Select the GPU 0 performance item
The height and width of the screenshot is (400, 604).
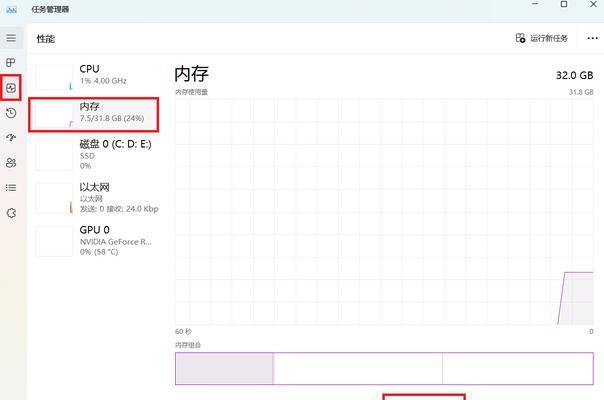(x=94, y=241)
